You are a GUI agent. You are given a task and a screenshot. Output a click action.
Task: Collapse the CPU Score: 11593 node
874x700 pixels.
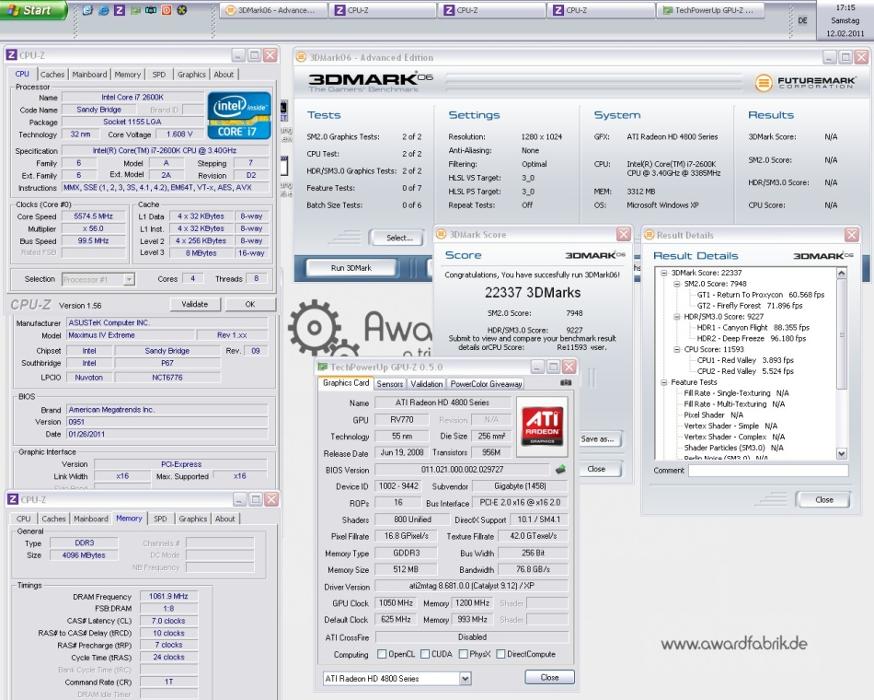point(677,349)
